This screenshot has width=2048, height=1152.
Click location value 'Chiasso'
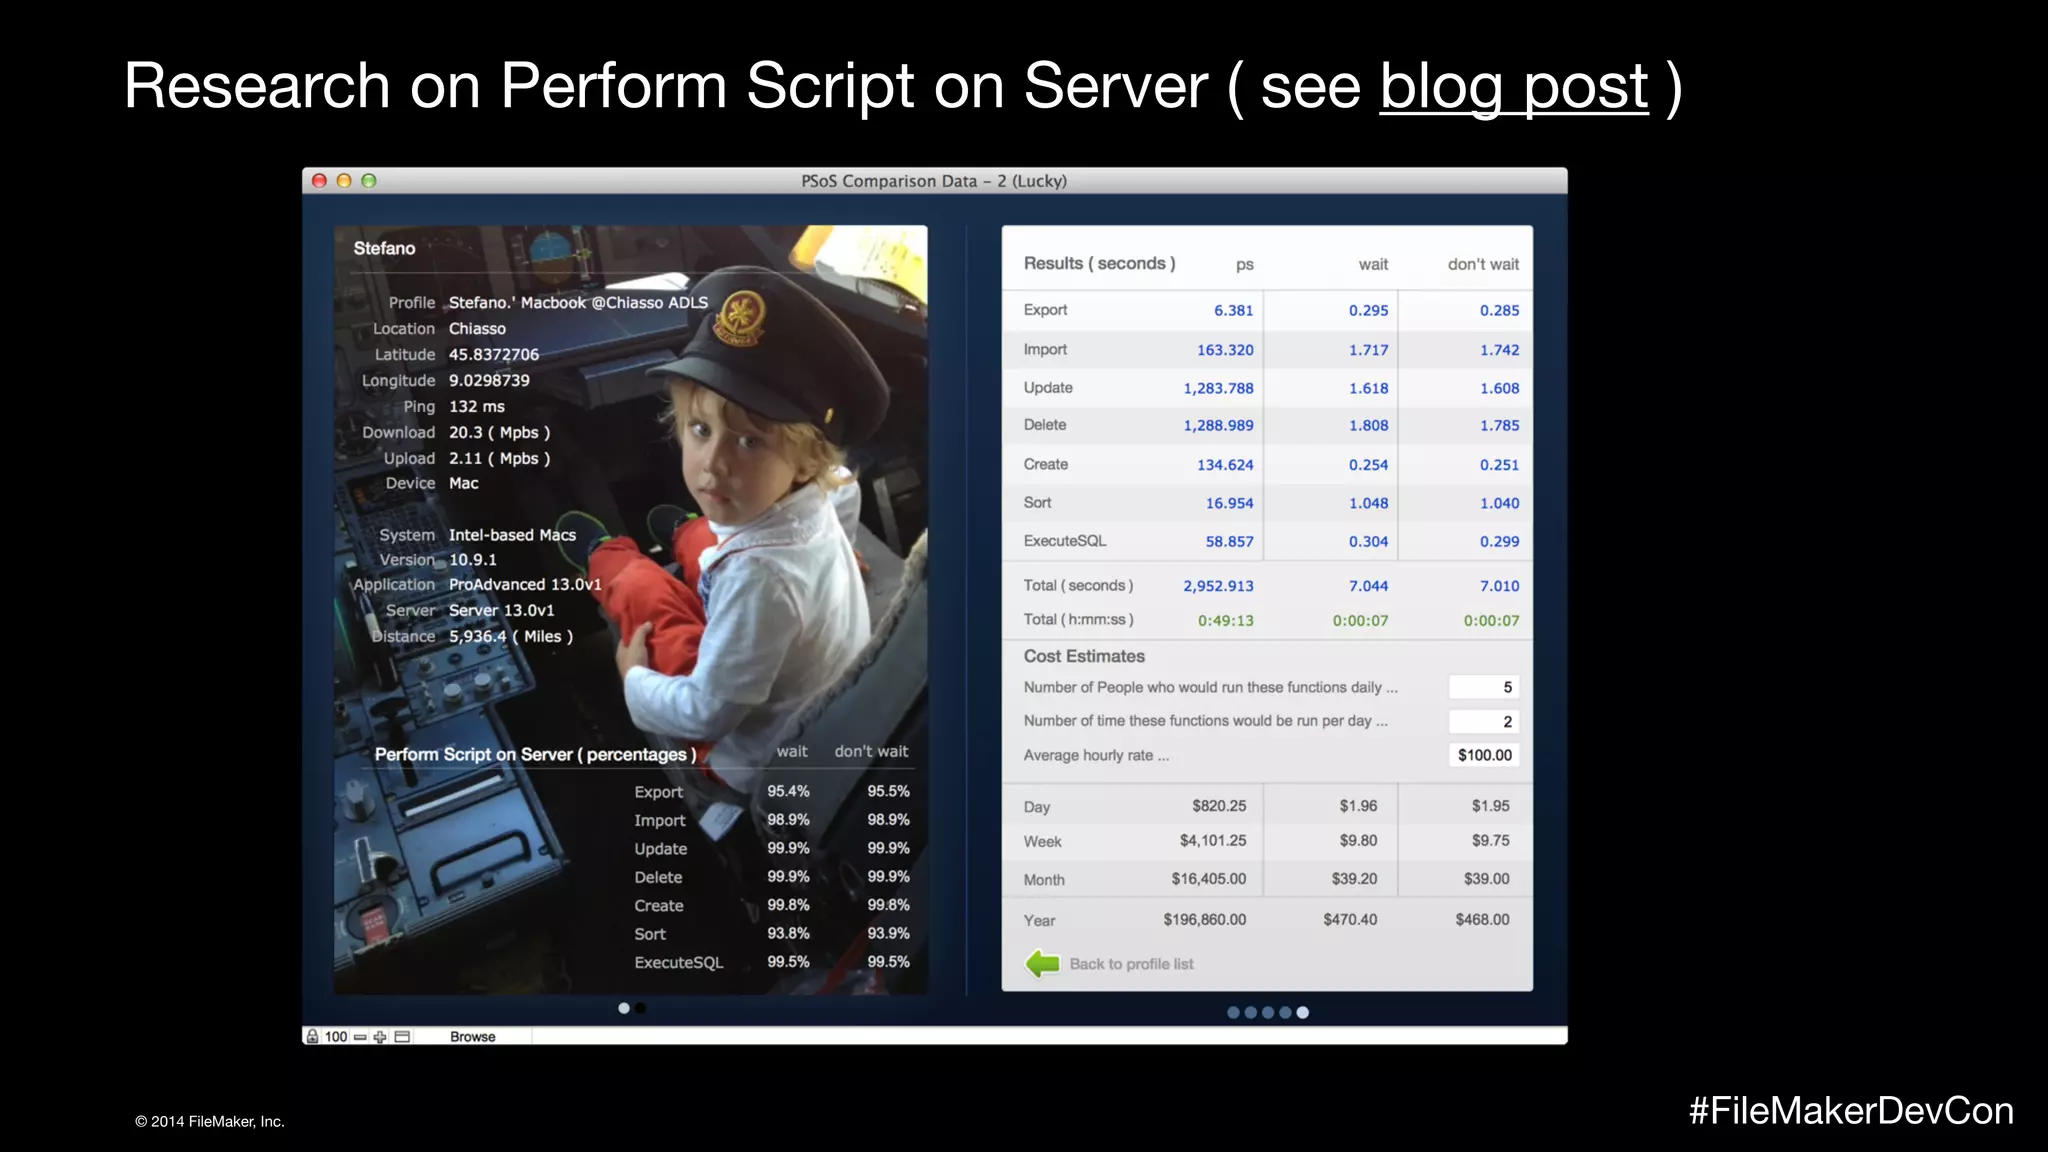pos(477,328)
